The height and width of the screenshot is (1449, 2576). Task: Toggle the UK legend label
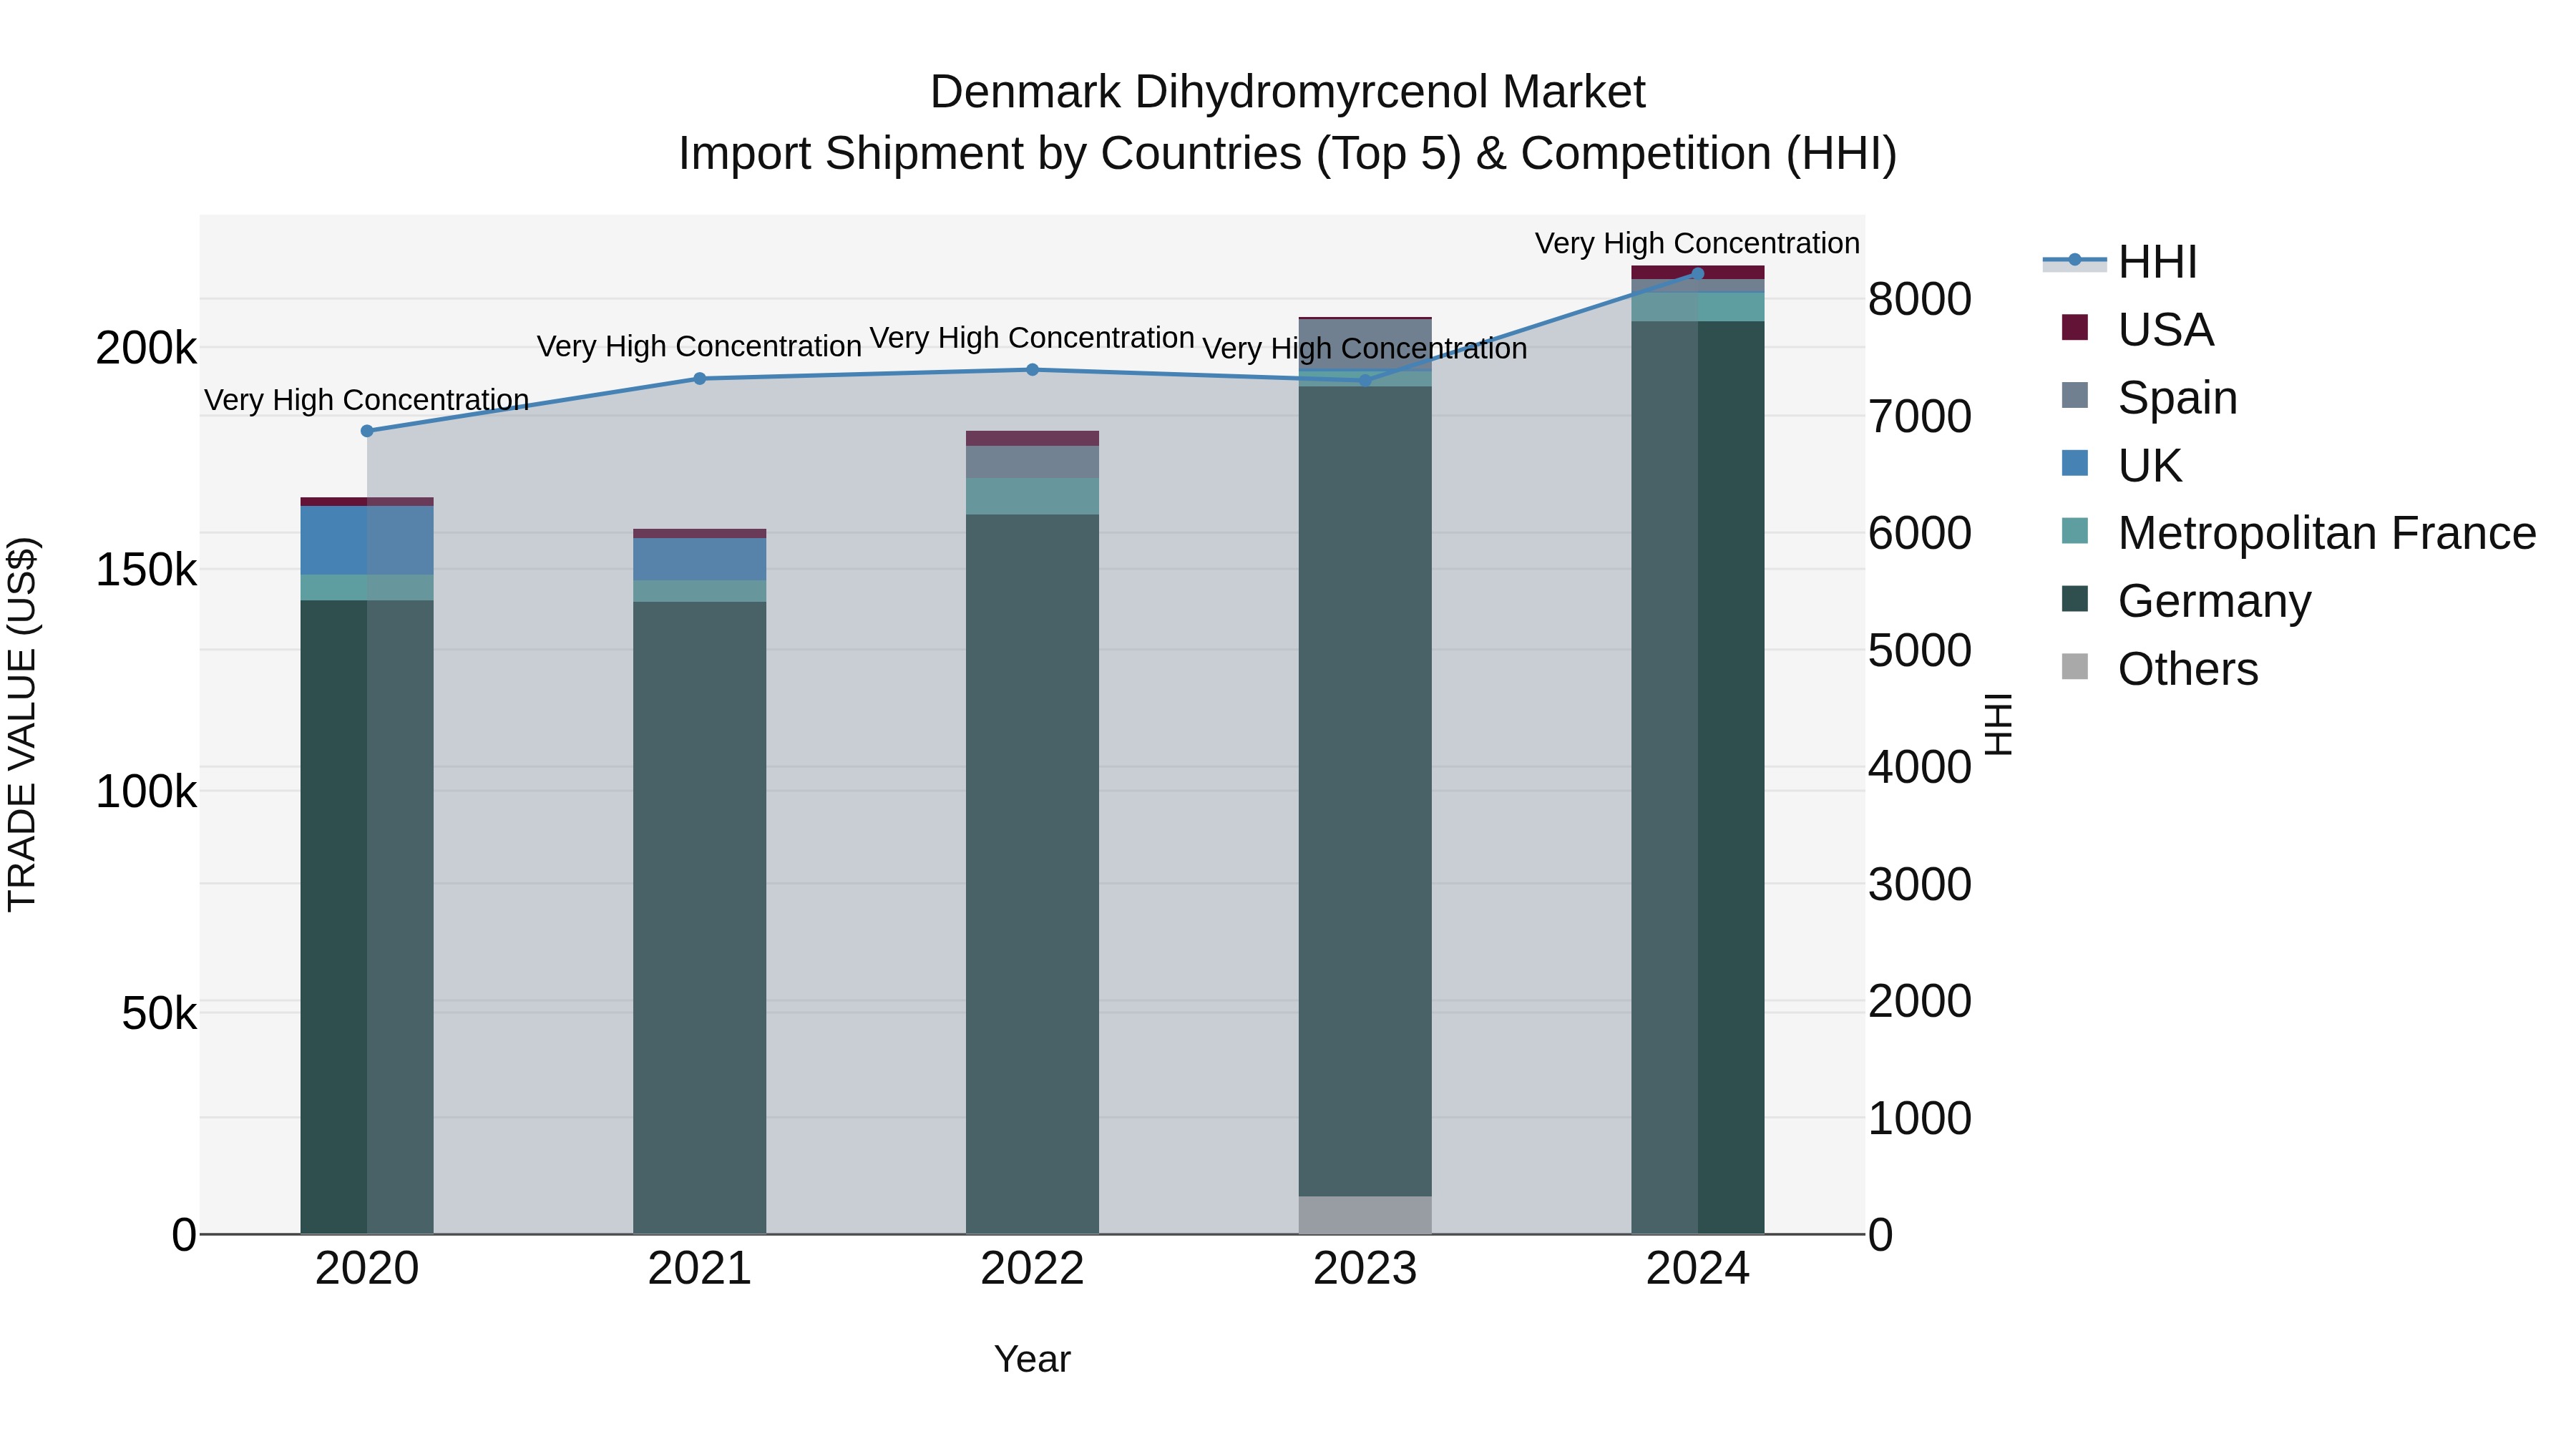2150,465
